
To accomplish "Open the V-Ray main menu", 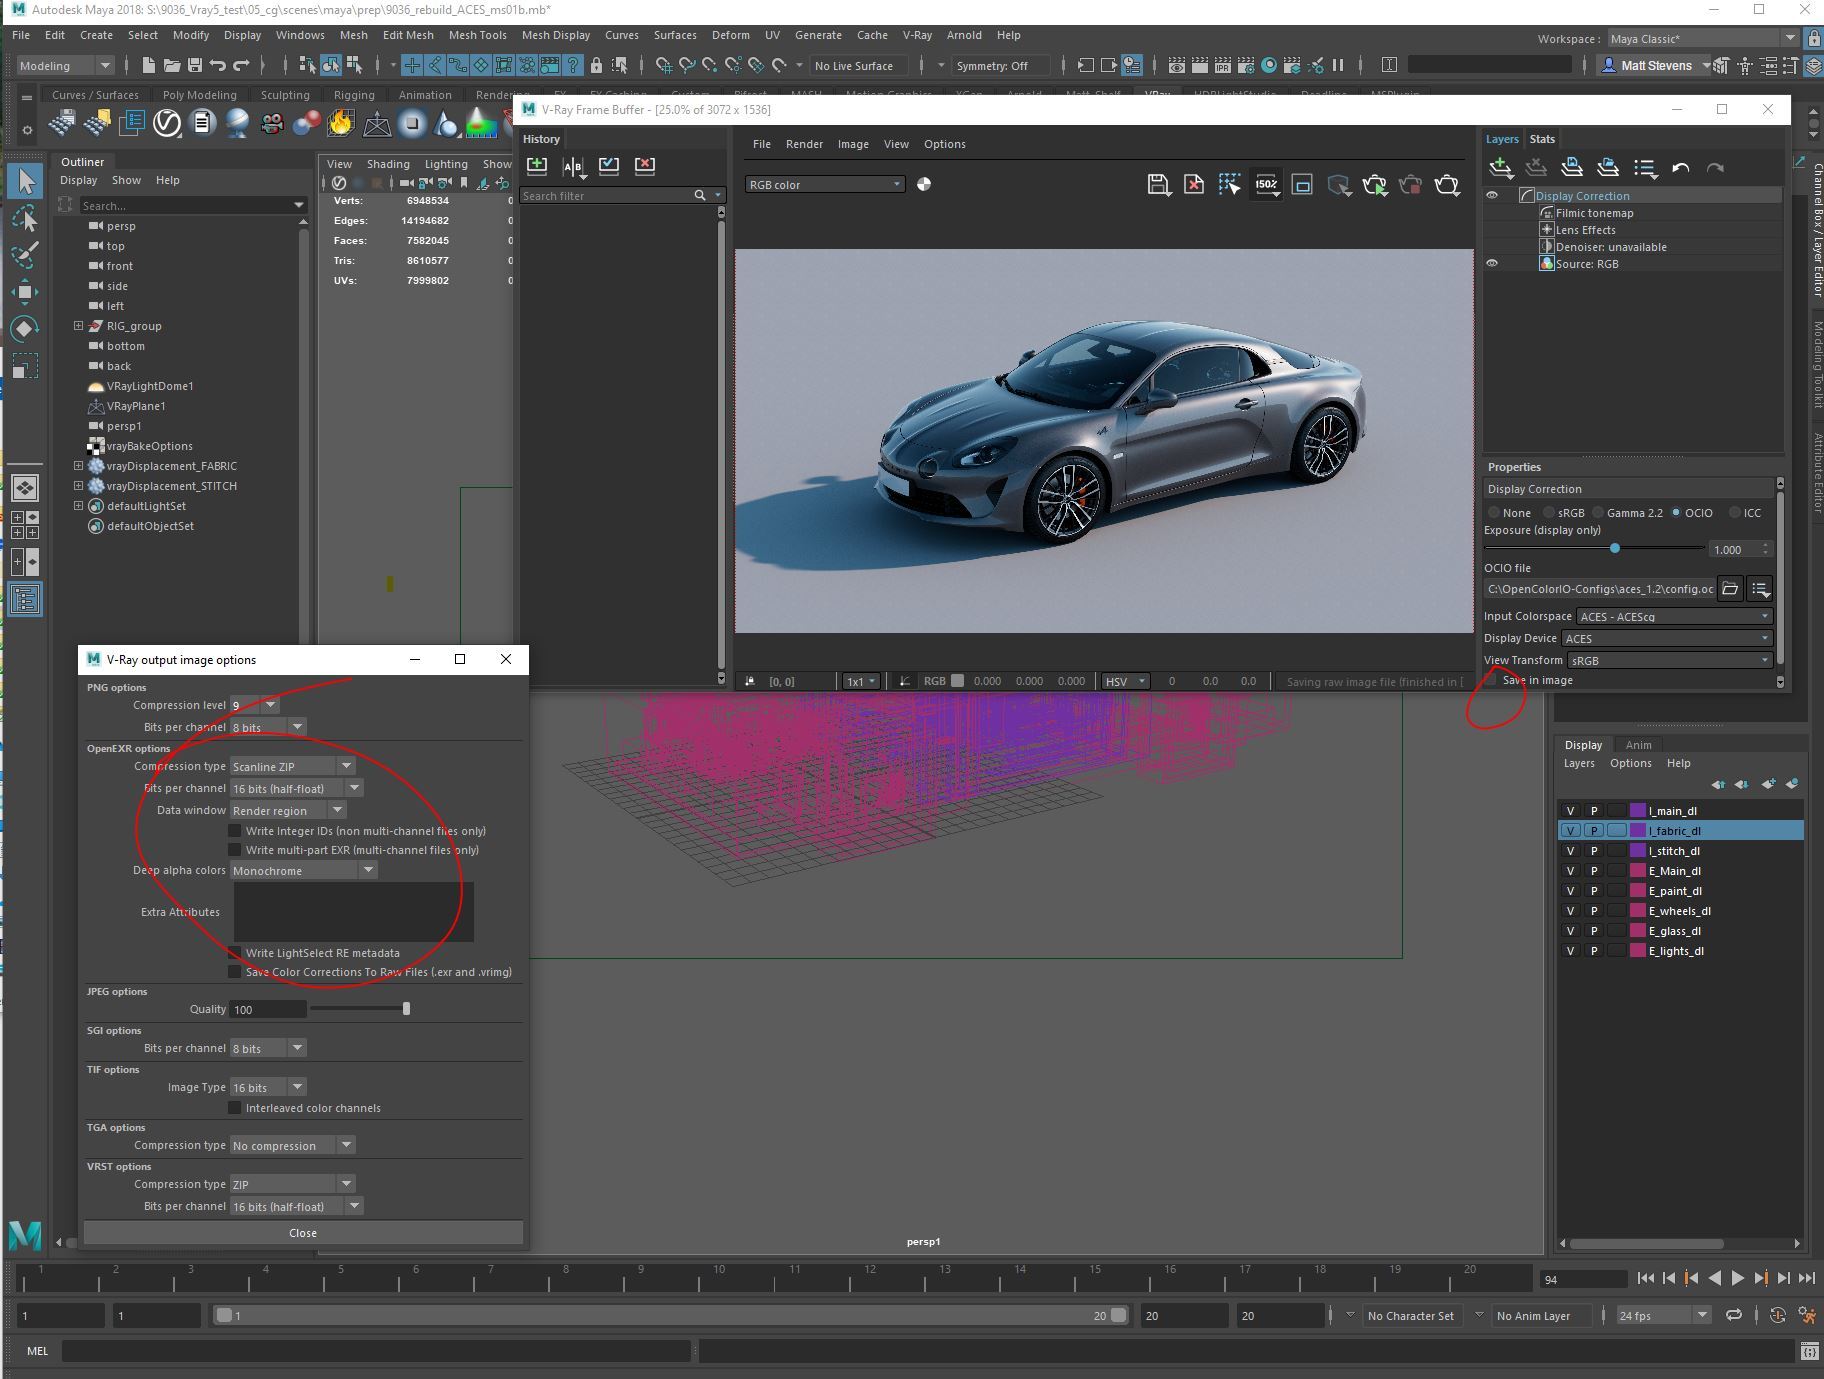I will (917, 35).
